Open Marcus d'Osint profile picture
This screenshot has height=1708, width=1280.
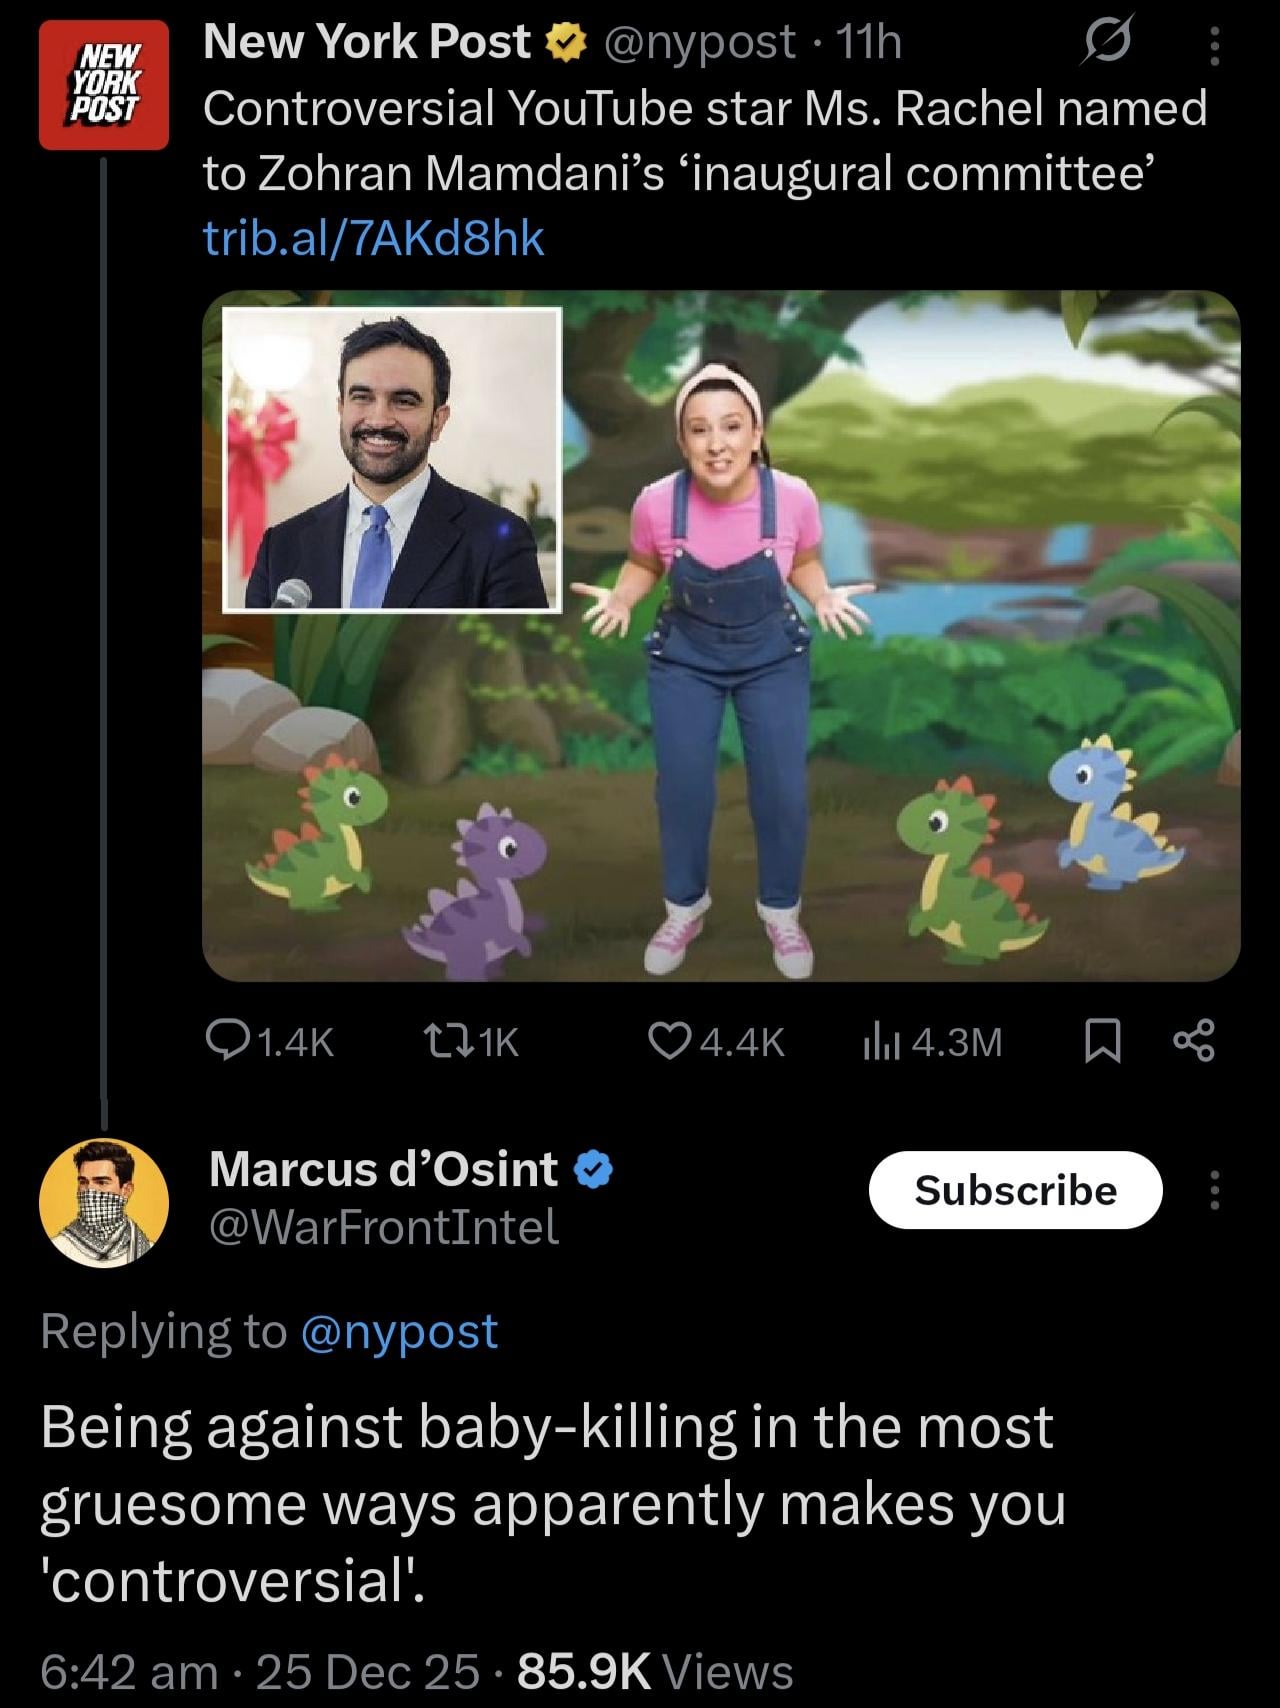pyautogui.click(x=104, y=1201)
